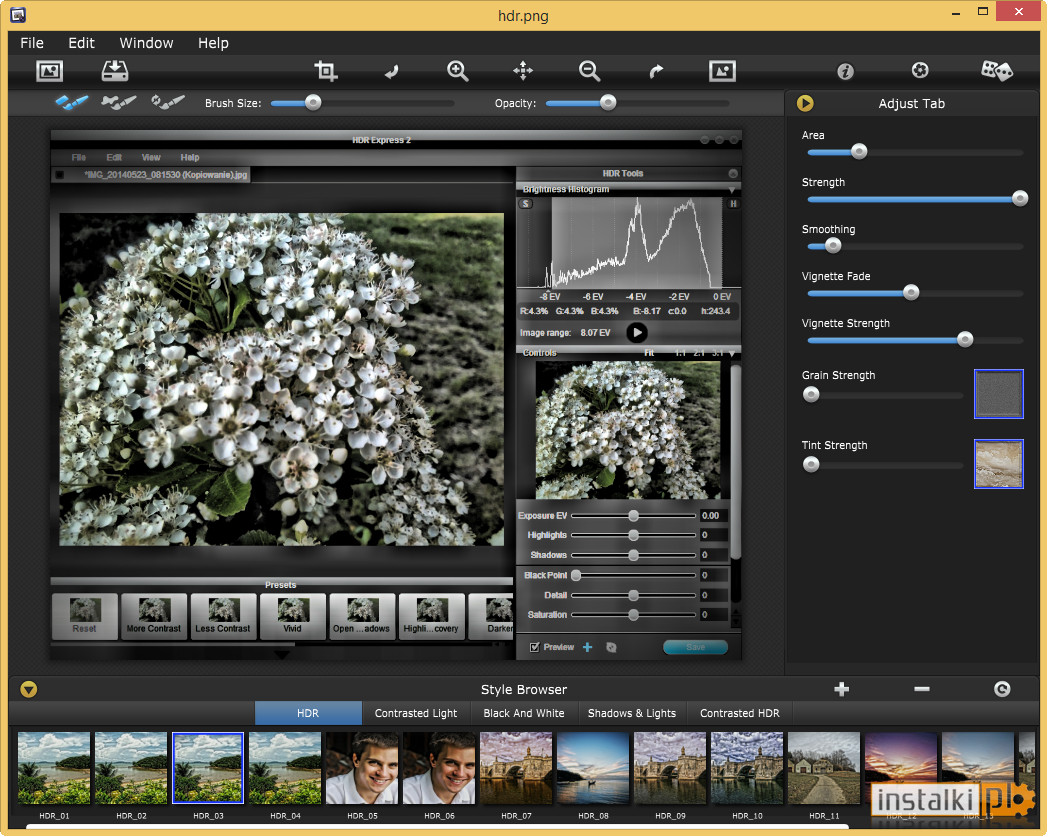Click the Vignette Strength slider handle
Screen dimensions: 1048x837
point(964,340)
